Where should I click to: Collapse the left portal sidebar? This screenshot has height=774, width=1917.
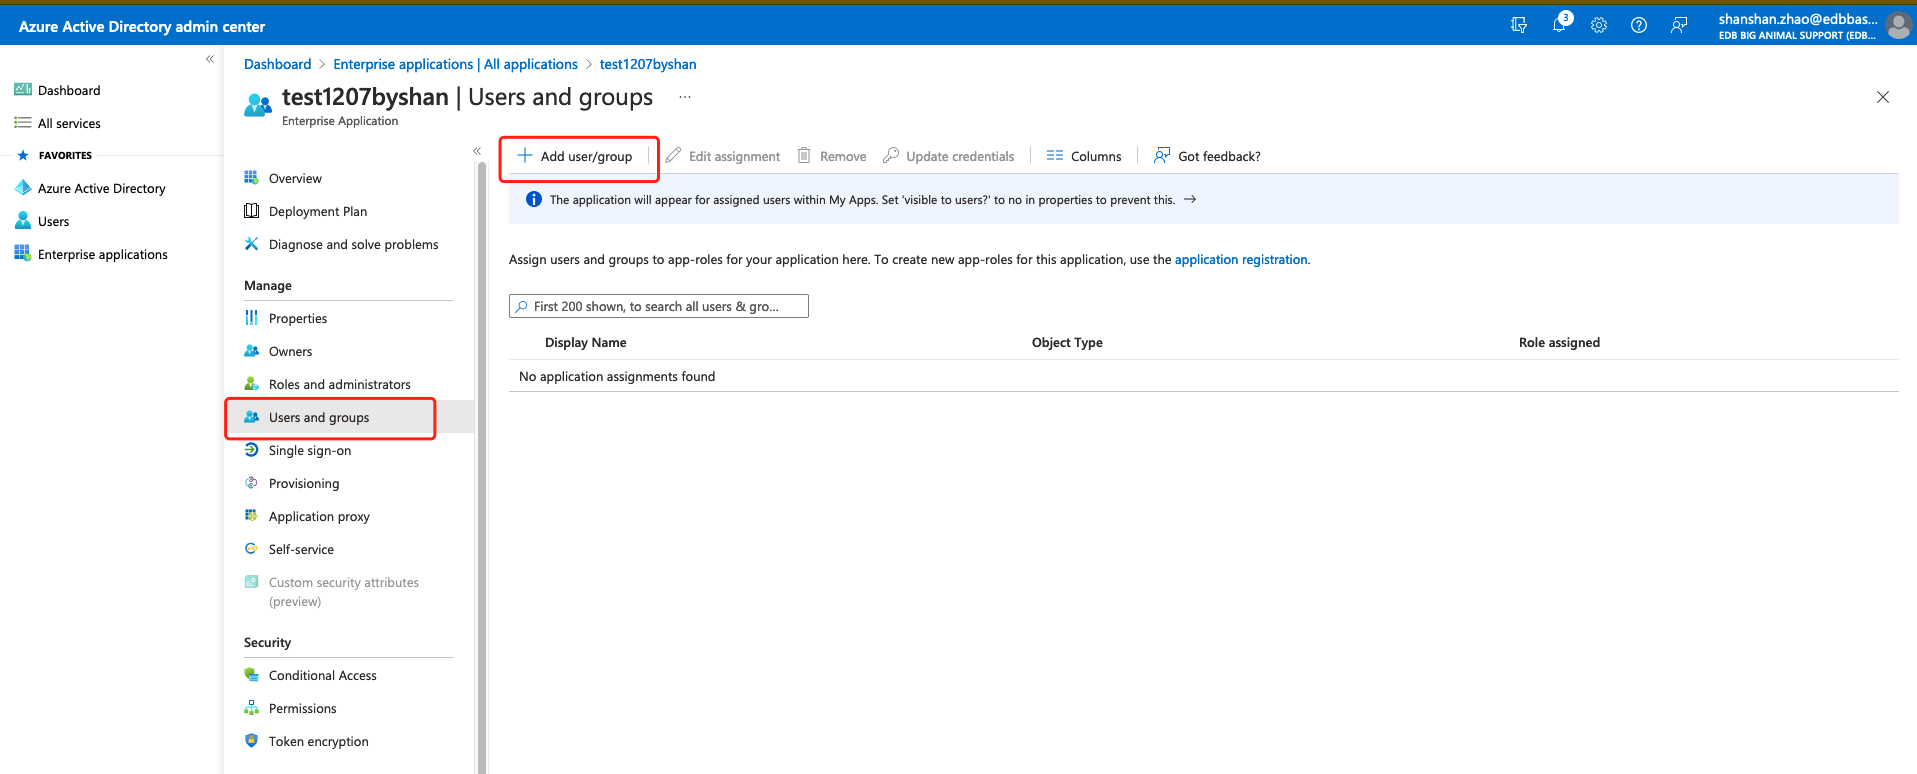tap(210, 59)
